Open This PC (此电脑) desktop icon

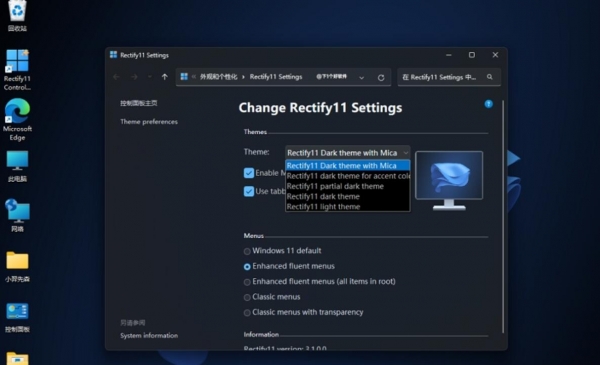pos(17,166)
